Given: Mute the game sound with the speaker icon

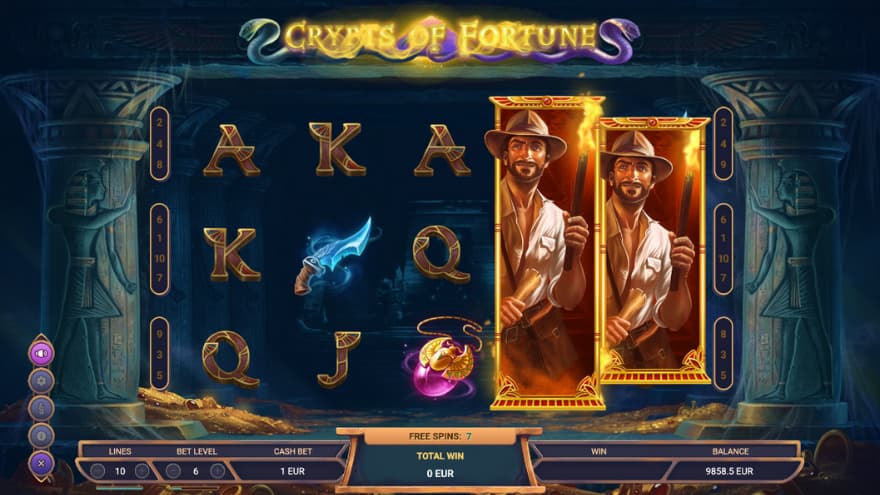Looking at the screenshot, I should pyautogui.click(x=42, y=354).
